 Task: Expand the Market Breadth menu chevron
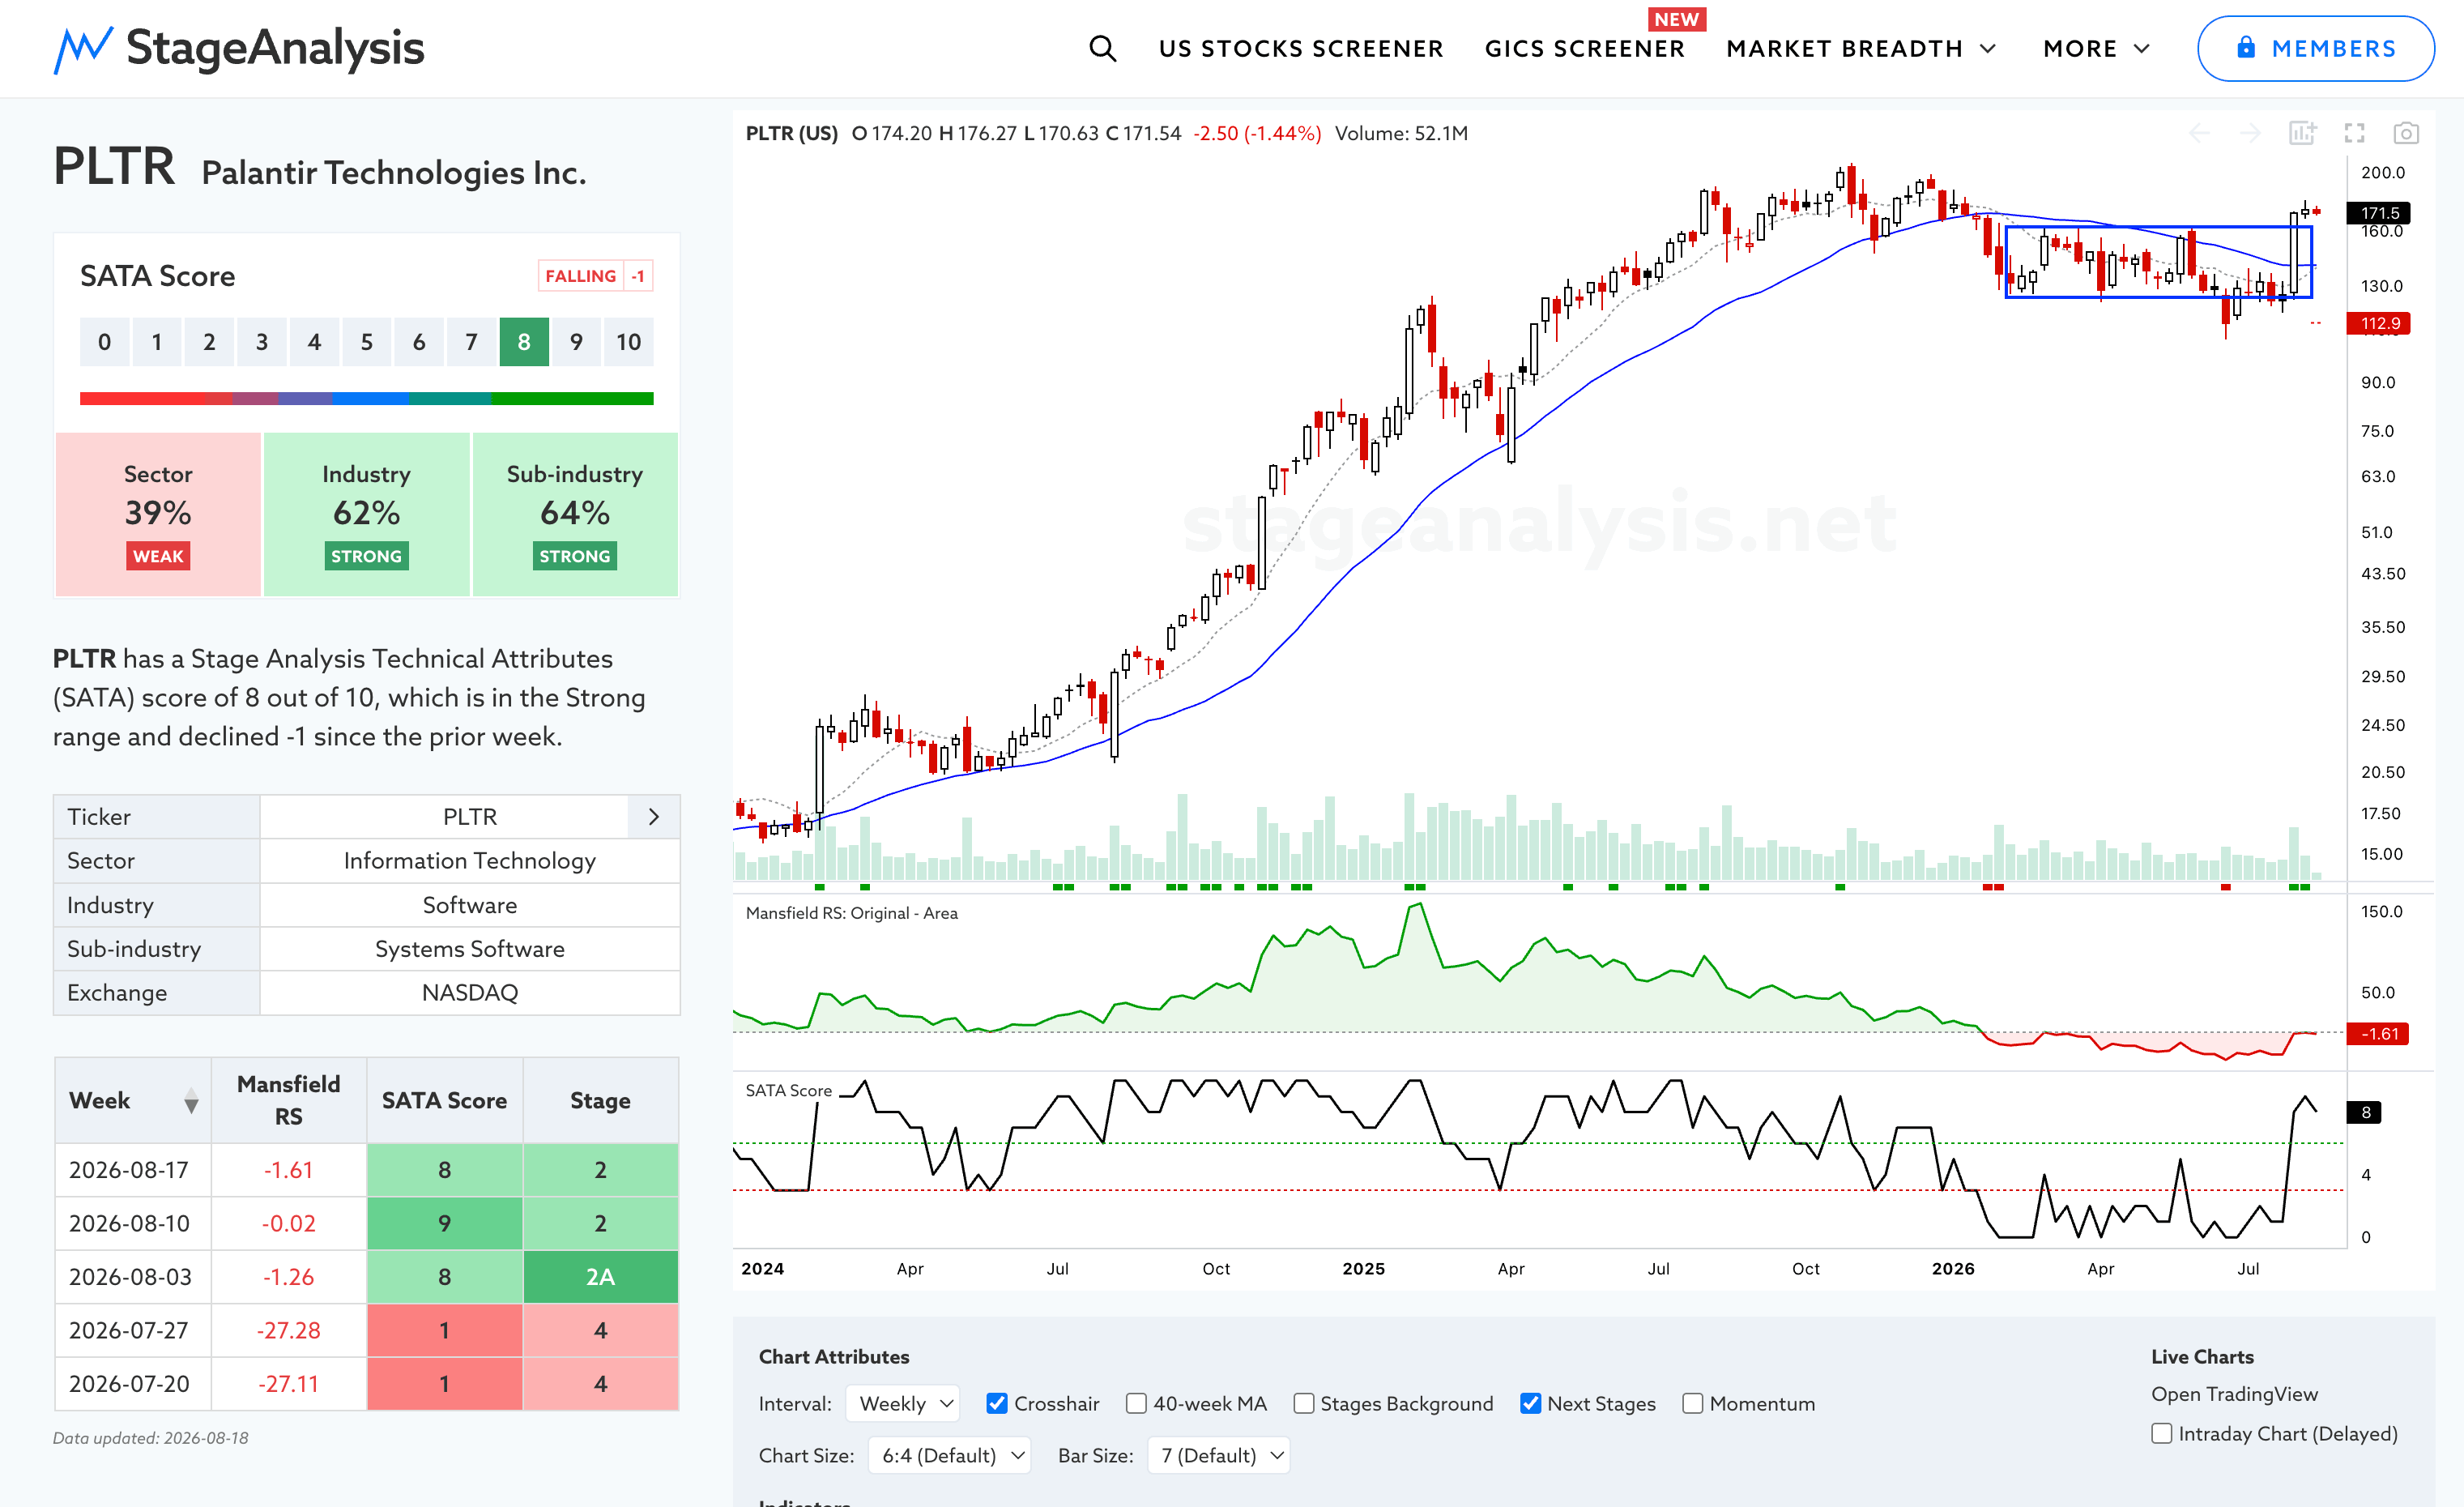1988,48
